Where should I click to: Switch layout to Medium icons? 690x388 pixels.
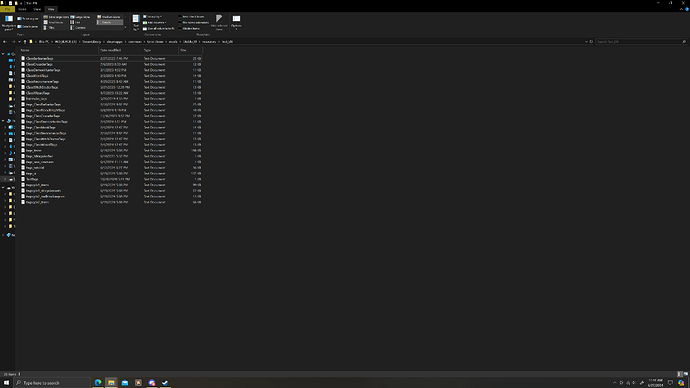(x=109, y=17)
